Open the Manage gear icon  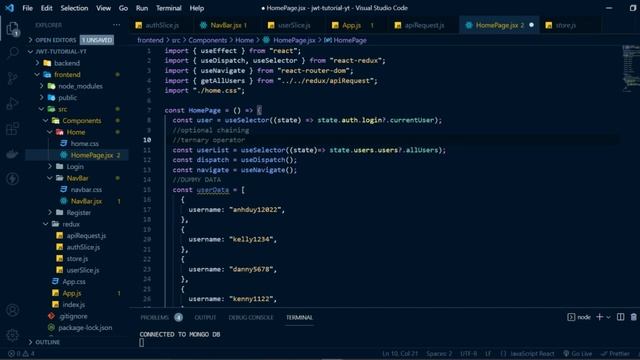tap(13, 335)
